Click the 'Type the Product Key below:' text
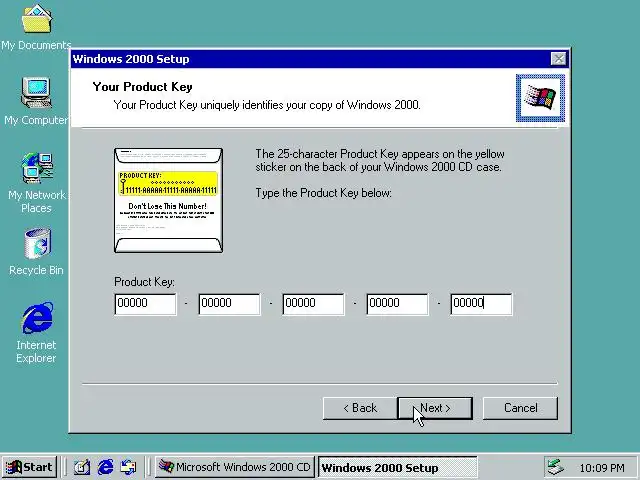Image resolution: width=640 pixels, height=480 pixels. [x=324, y=193]
